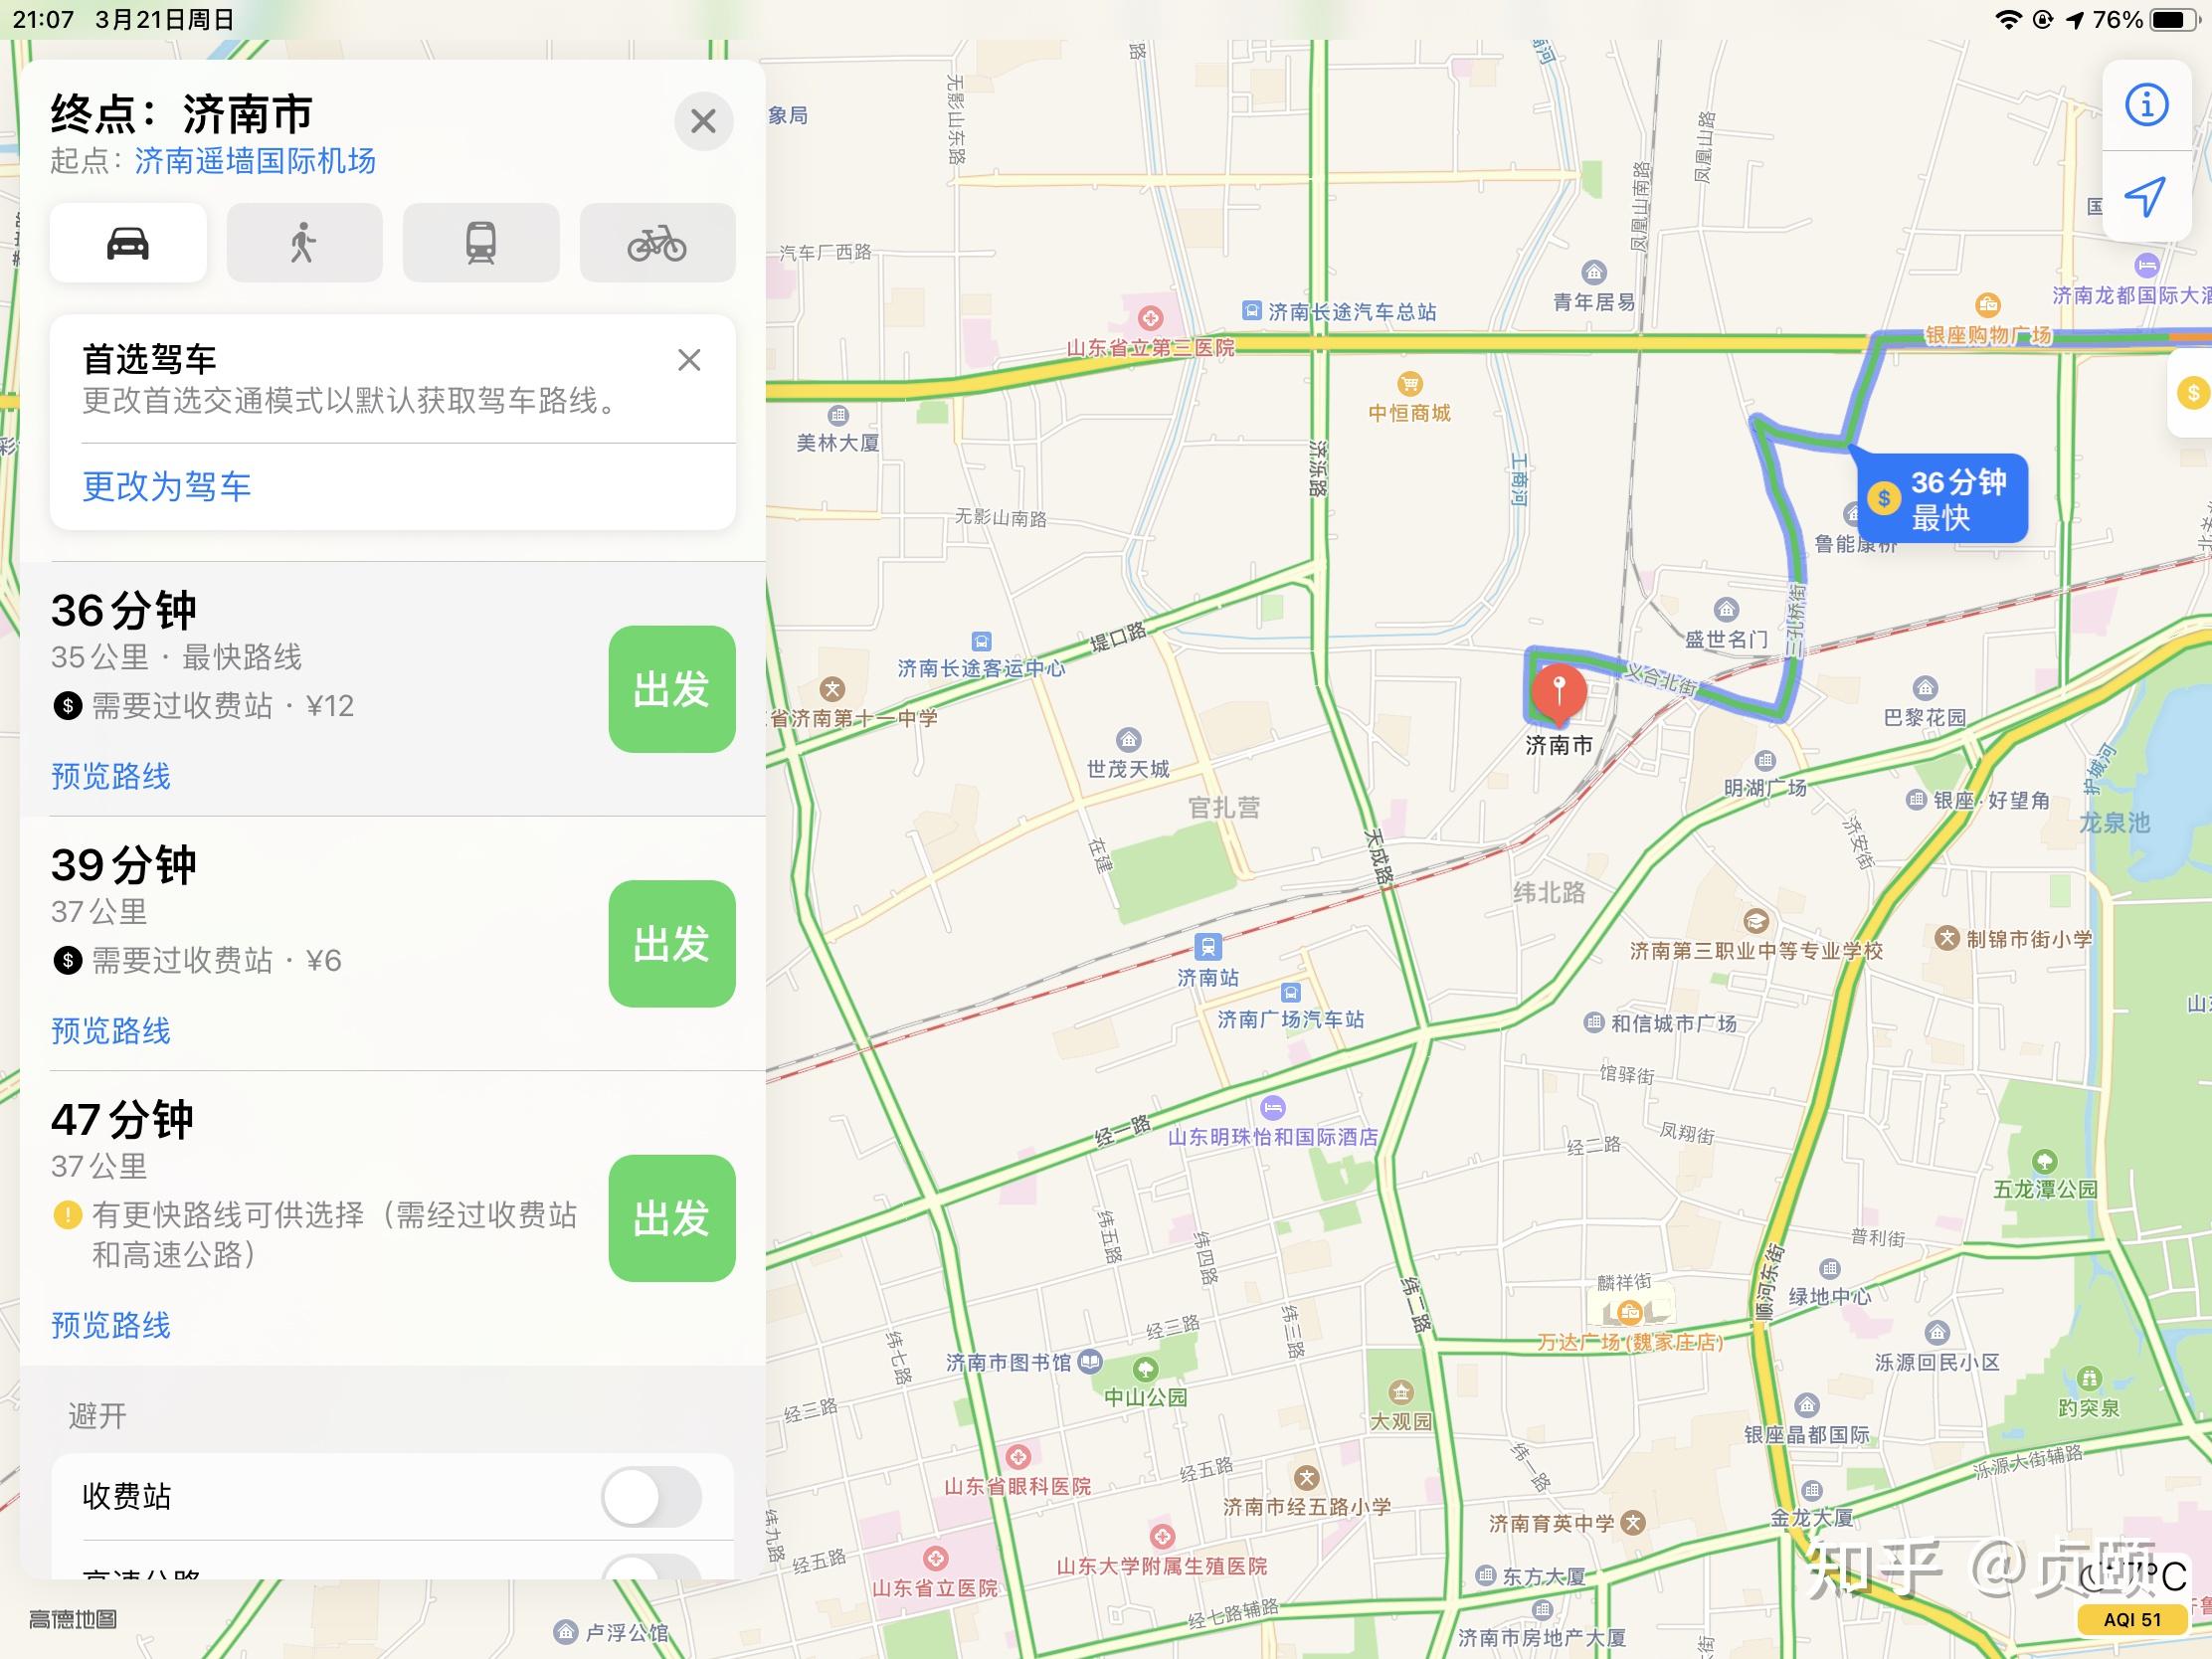Dismiss the 首选驾车 suggestion card
Screen dimensions: 2212x1659
[689, 360]
